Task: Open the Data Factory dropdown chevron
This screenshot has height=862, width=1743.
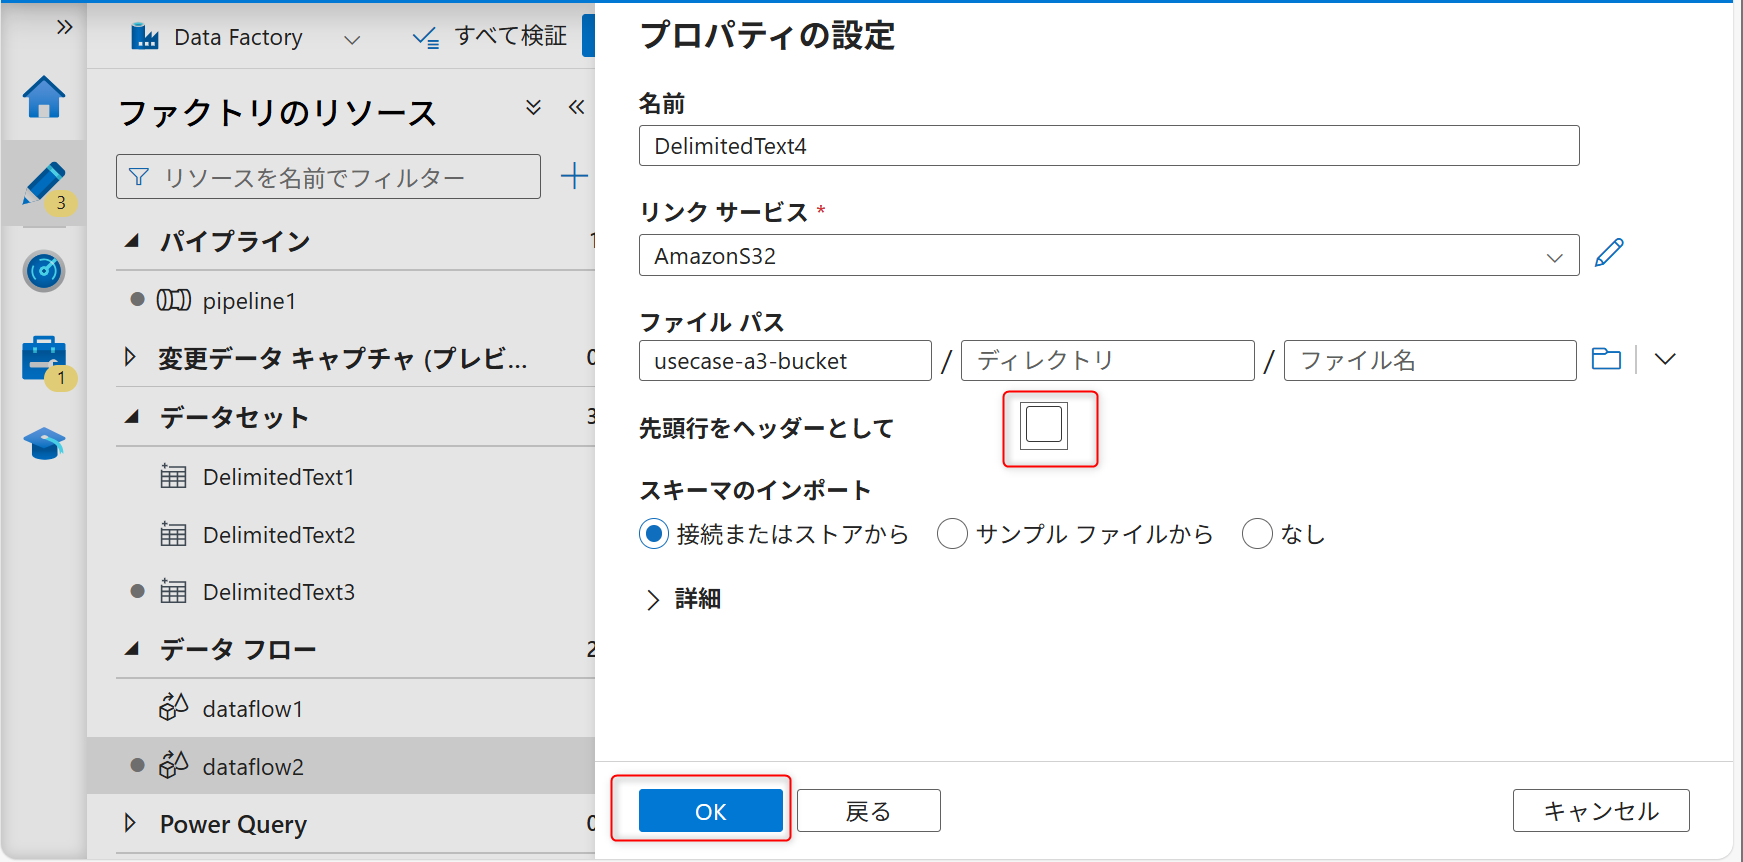Action: pyautogui.click(x=351, y=40)
